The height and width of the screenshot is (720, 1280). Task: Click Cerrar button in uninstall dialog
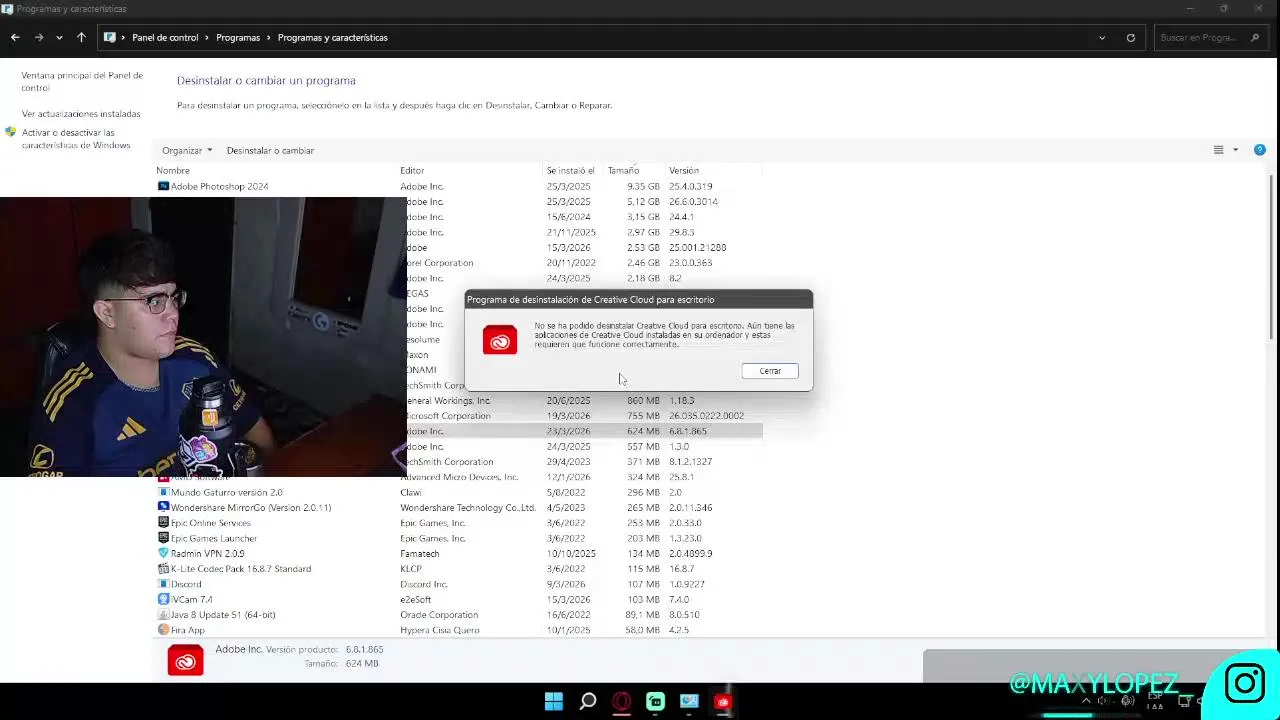coord(770,371)
